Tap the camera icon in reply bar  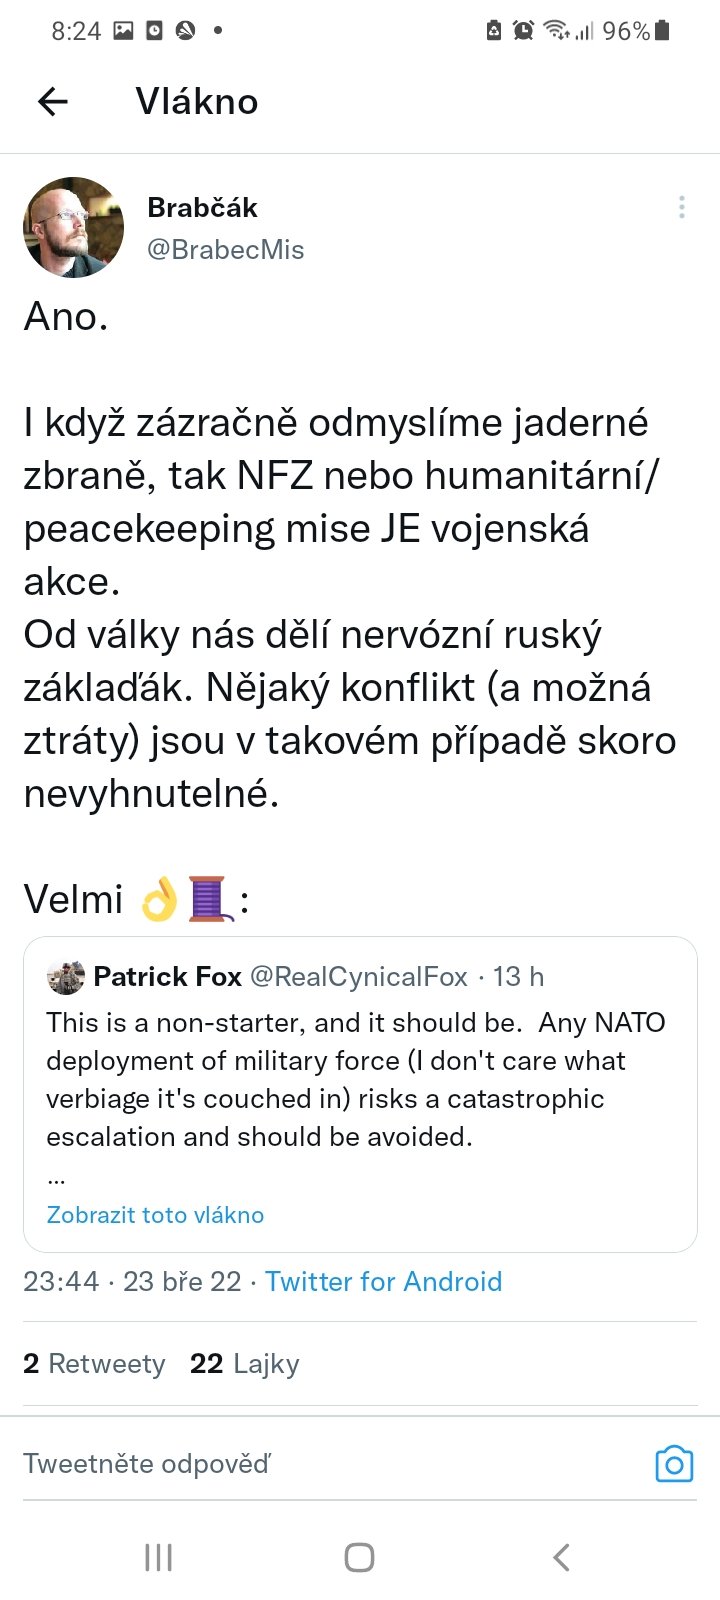pos(674,1464)
